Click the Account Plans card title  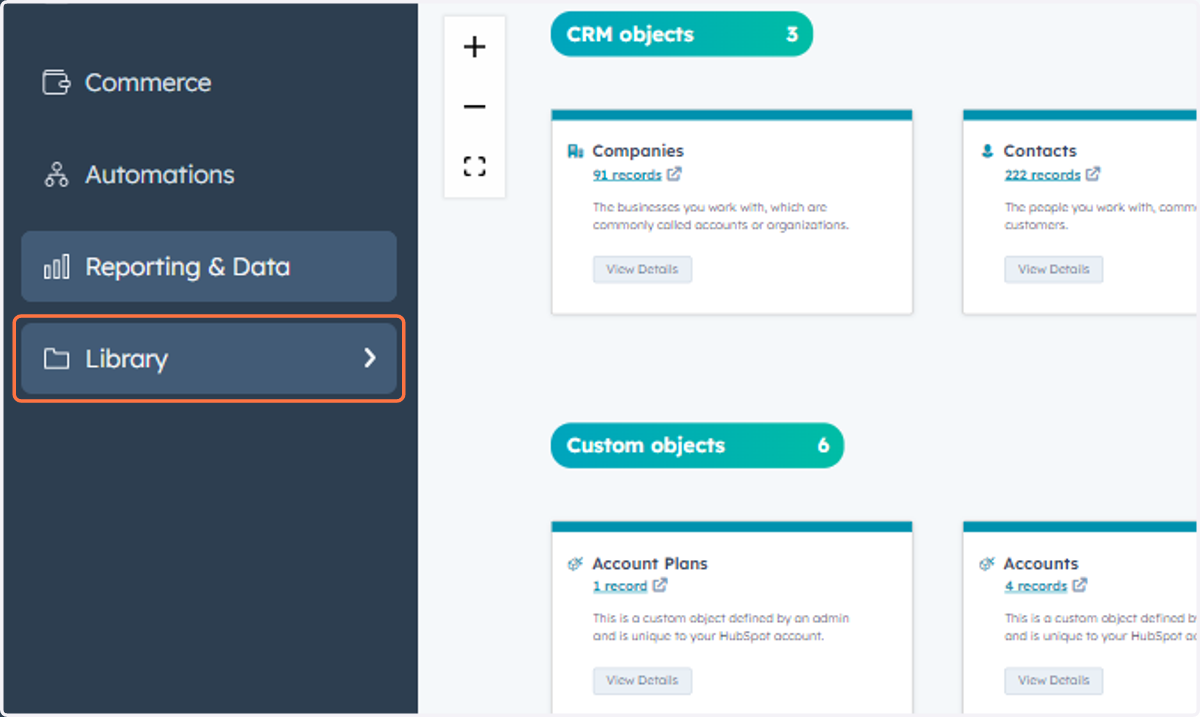650,563
